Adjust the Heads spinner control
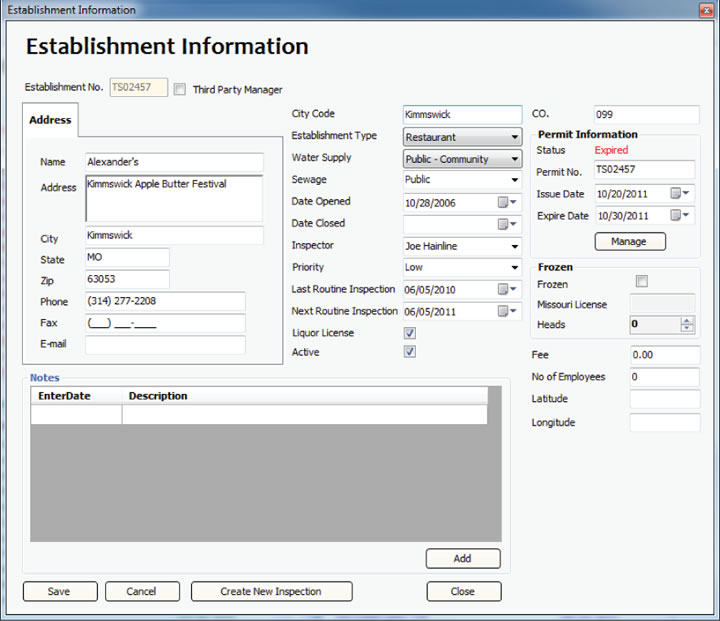This screenshot has height=621, width=720. [x=686, y=324]
